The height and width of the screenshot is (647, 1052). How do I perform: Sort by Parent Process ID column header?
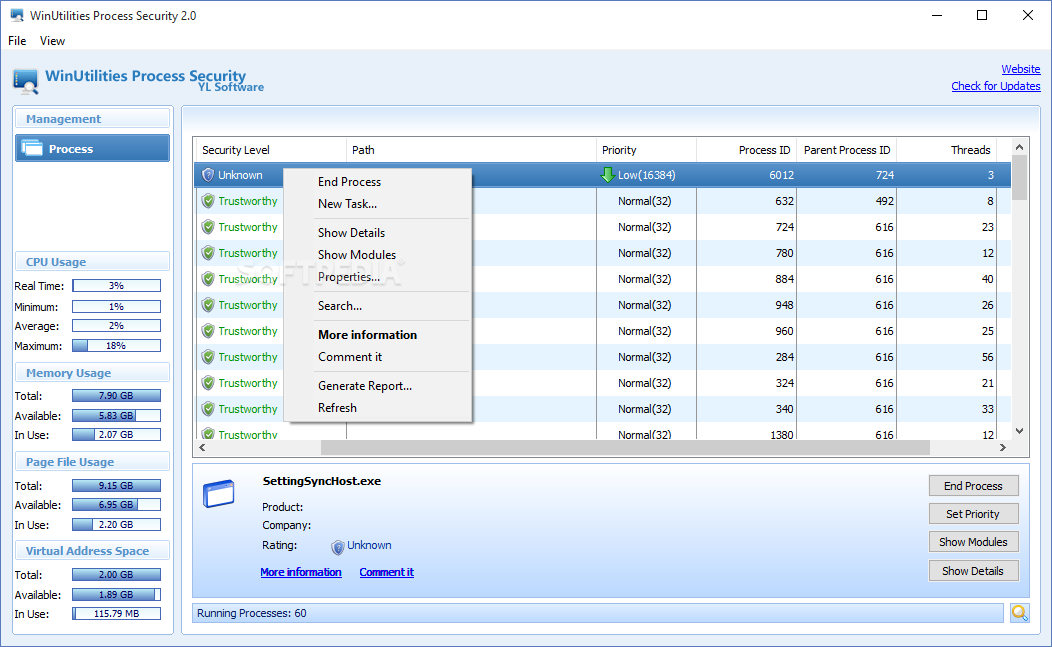point(847,150)
